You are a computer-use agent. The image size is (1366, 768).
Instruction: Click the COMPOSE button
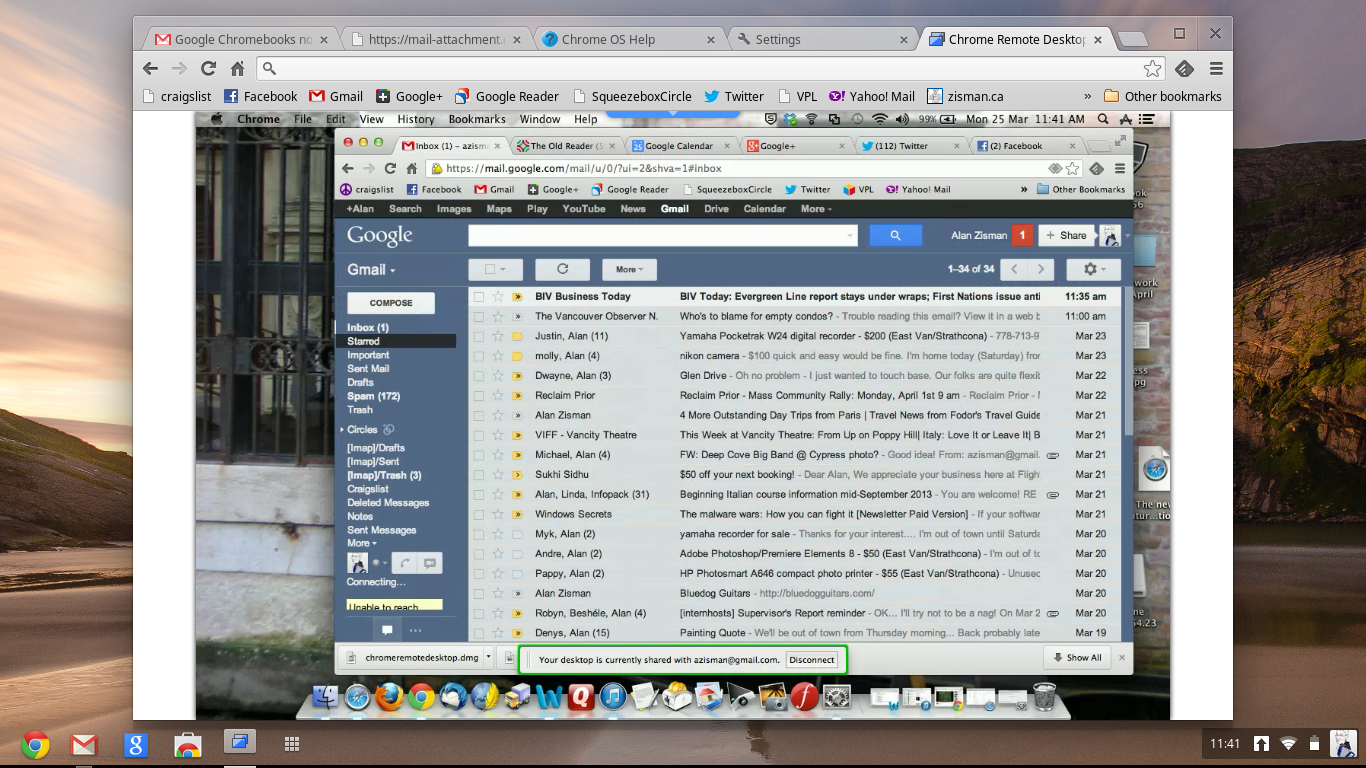(391, 303)
